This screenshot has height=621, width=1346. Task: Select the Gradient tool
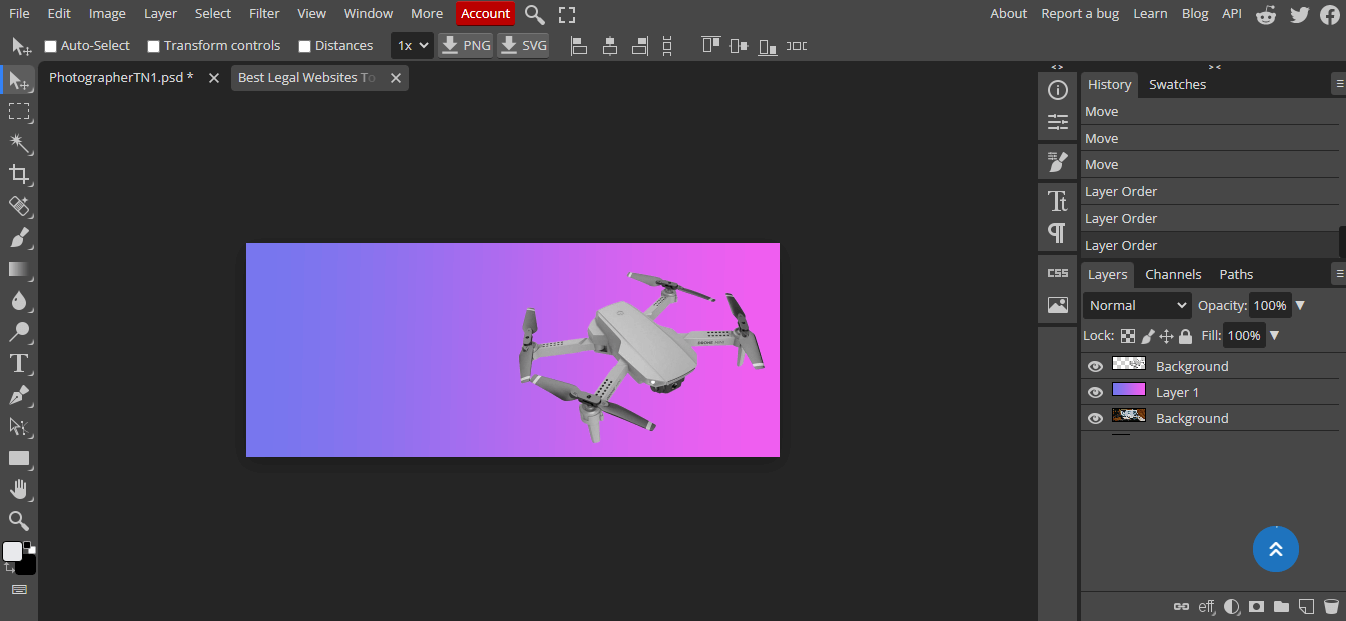point(19,269)
